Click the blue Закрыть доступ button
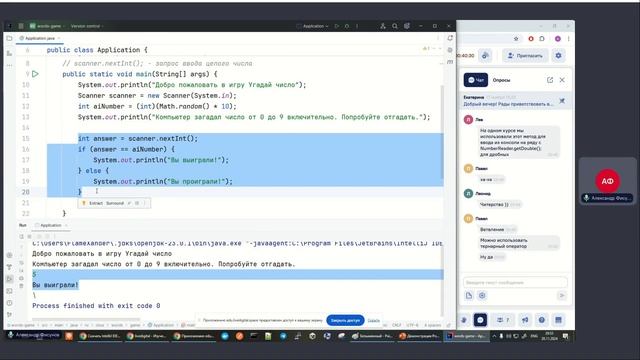The width and height of the screenshot is (640, 360). (345, 320)
